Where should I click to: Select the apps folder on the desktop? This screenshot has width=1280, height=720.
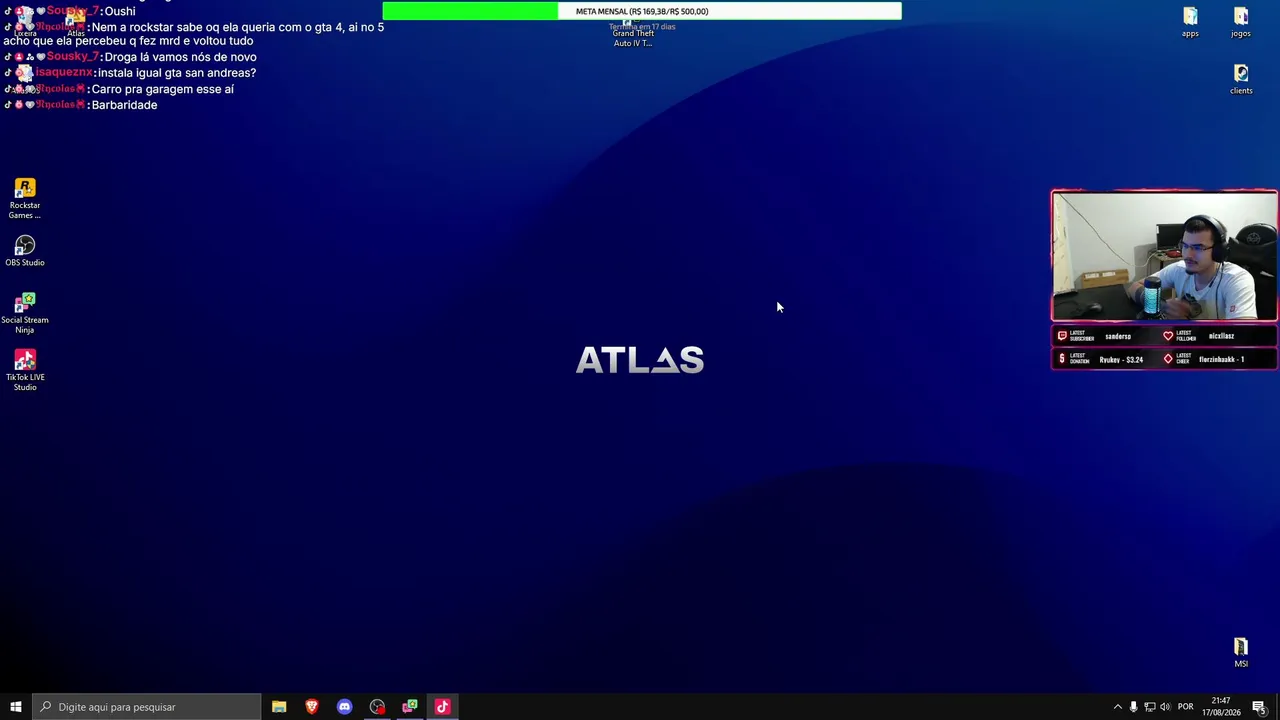[x=1190, y=22]
